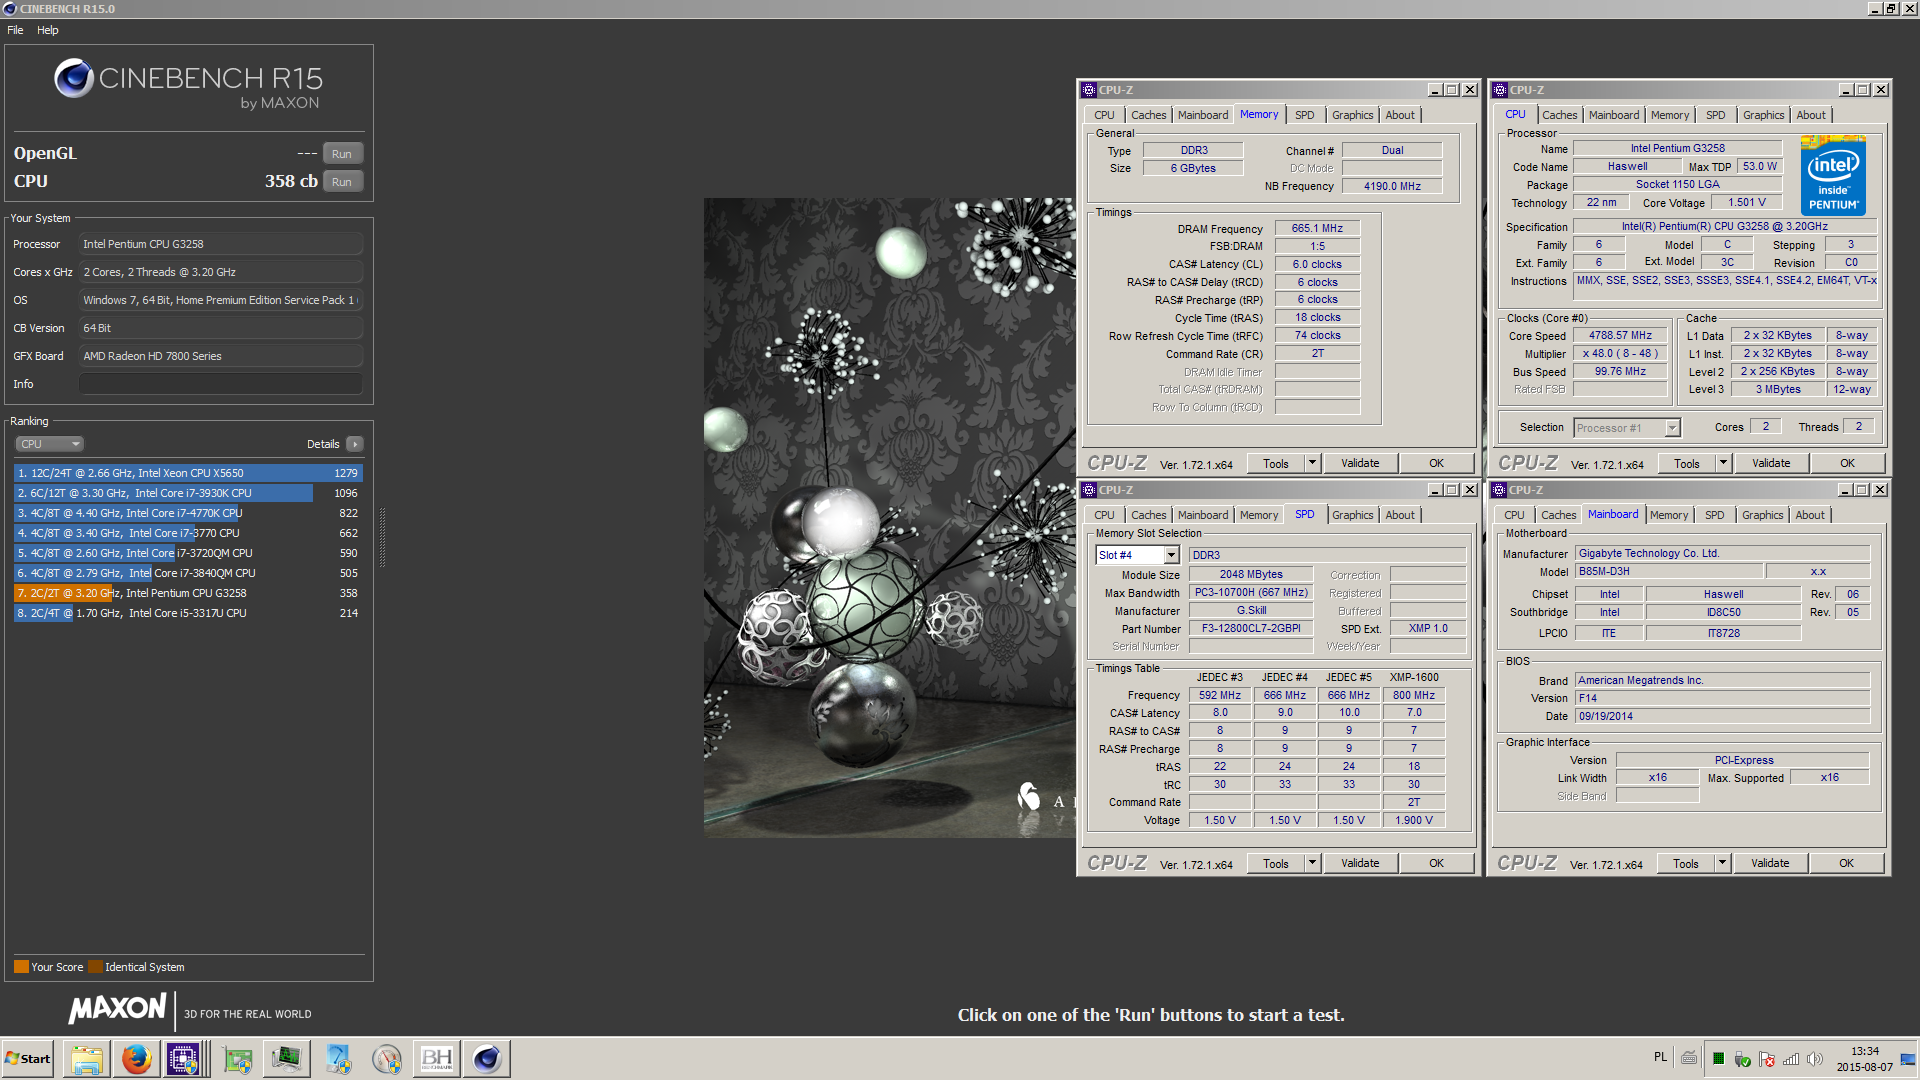The width and height of the screenshot is (1920, 1080).
Task: Select the Core i7-3930K ranking row
Action: pos(188,493)
